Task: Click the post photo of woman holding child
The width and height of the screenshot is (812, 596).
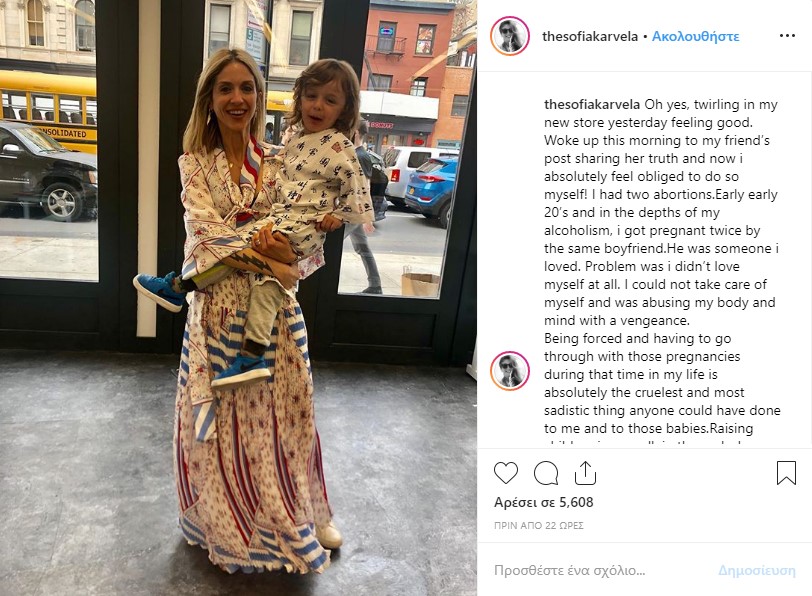Action: pyautogui.click(x=238, y=298)
